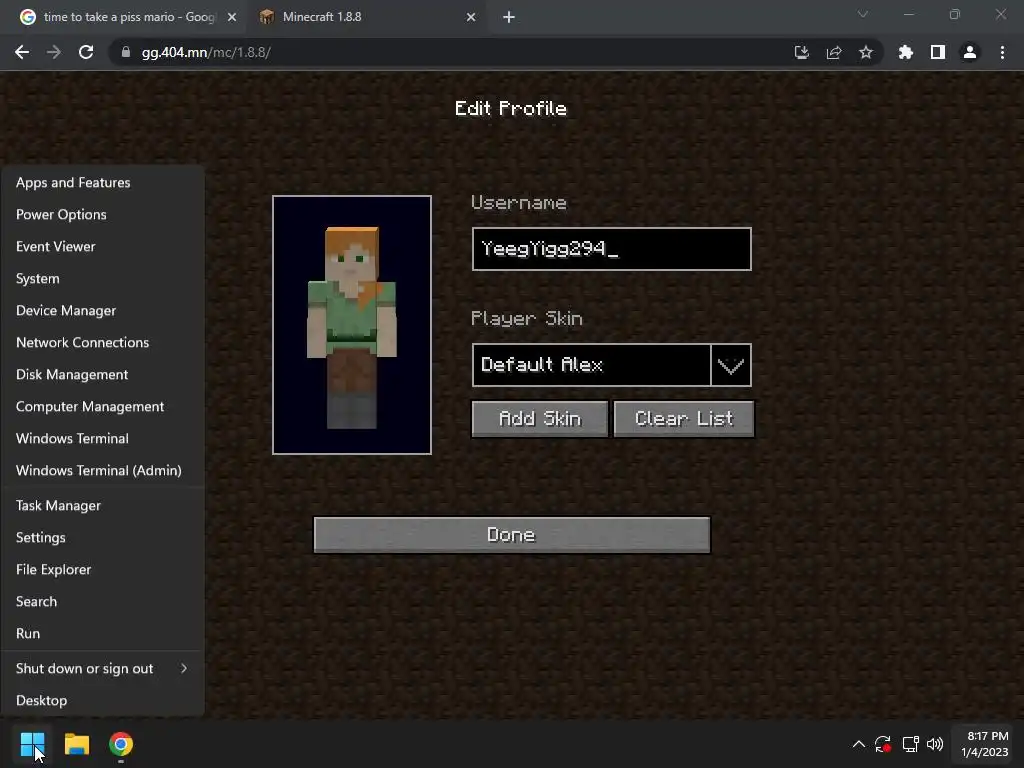Open Event Viewer
The height and width of the screenshot is (768, 1024).
[103, 246]
